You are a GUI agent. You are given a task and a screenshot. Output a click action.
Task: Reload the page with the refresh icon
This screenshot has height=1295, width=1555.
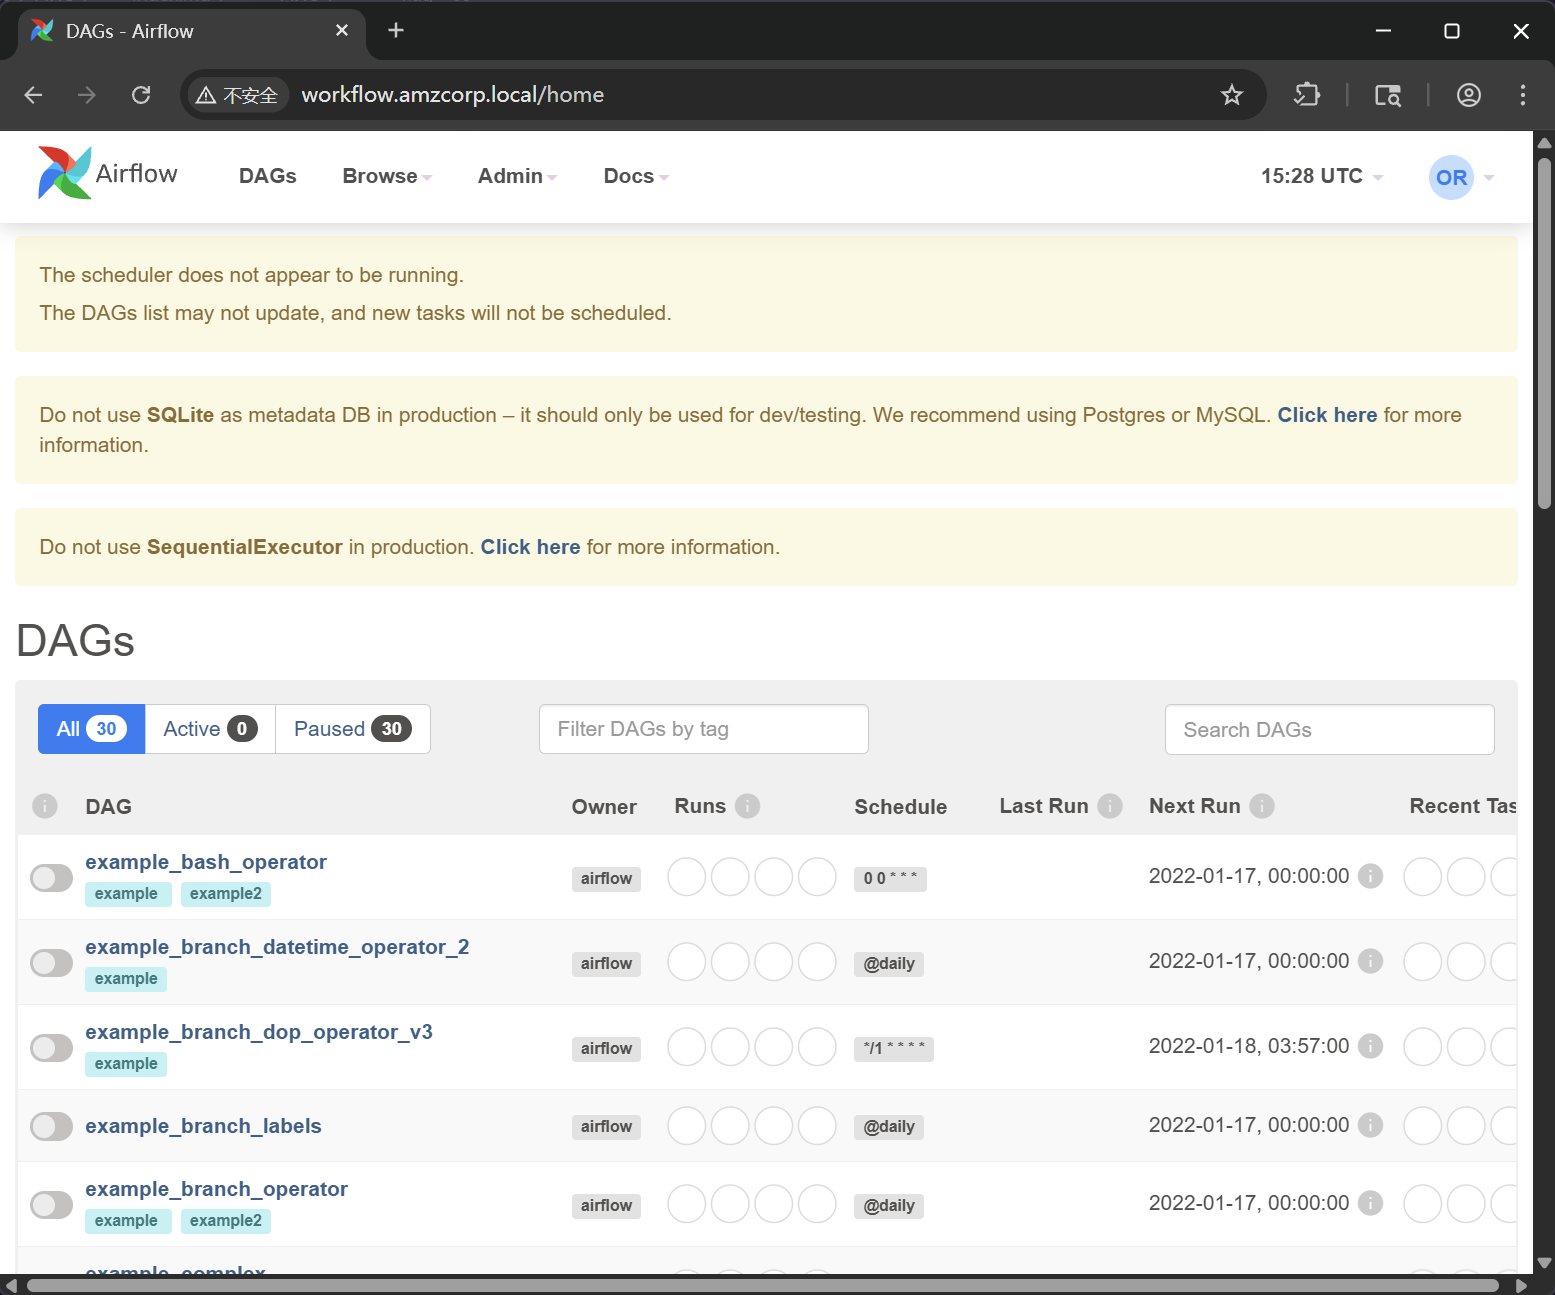141,95
